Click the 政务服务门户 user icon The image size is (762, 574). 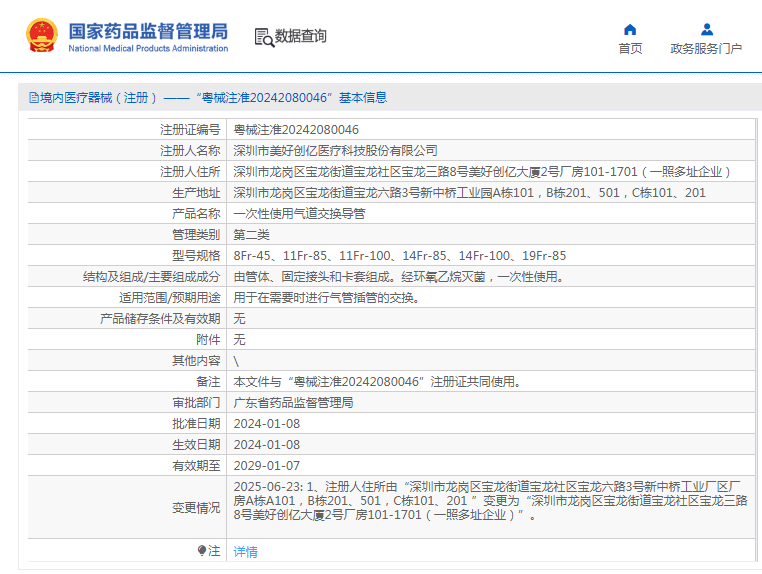(x=707, y=30)
